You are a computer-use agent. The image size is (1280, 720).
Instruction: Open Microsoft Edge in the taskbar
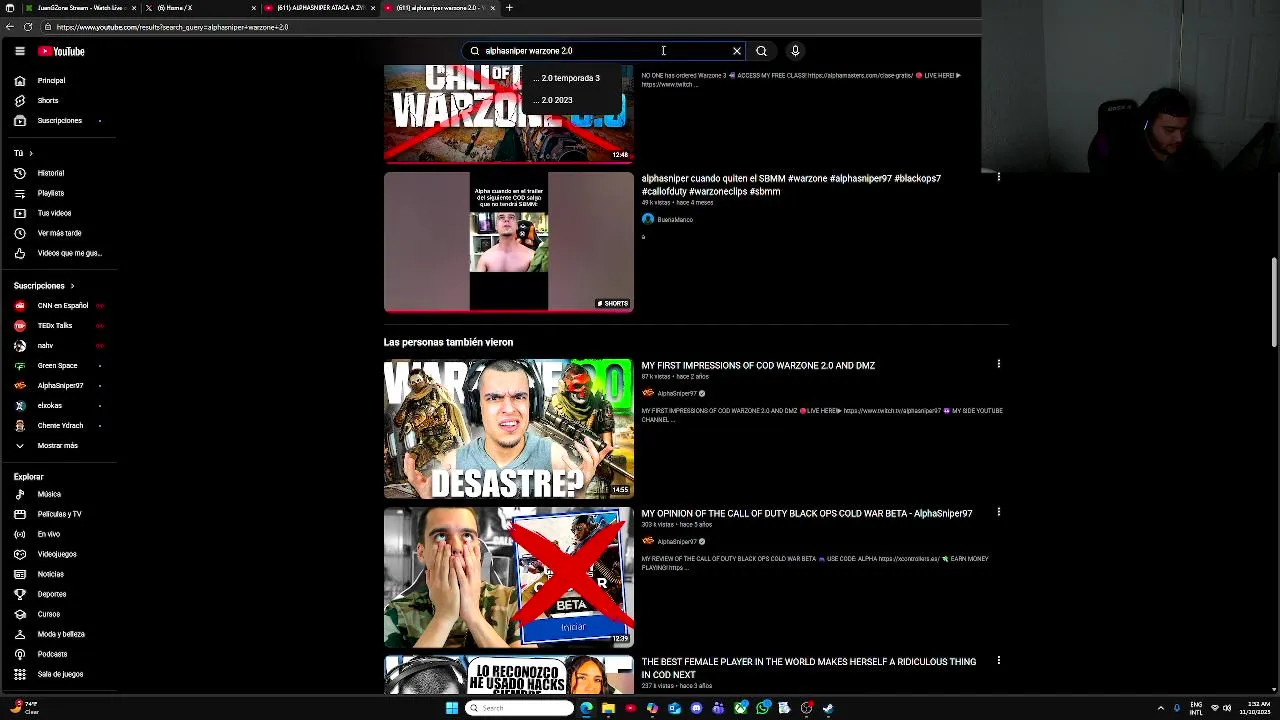586,708
